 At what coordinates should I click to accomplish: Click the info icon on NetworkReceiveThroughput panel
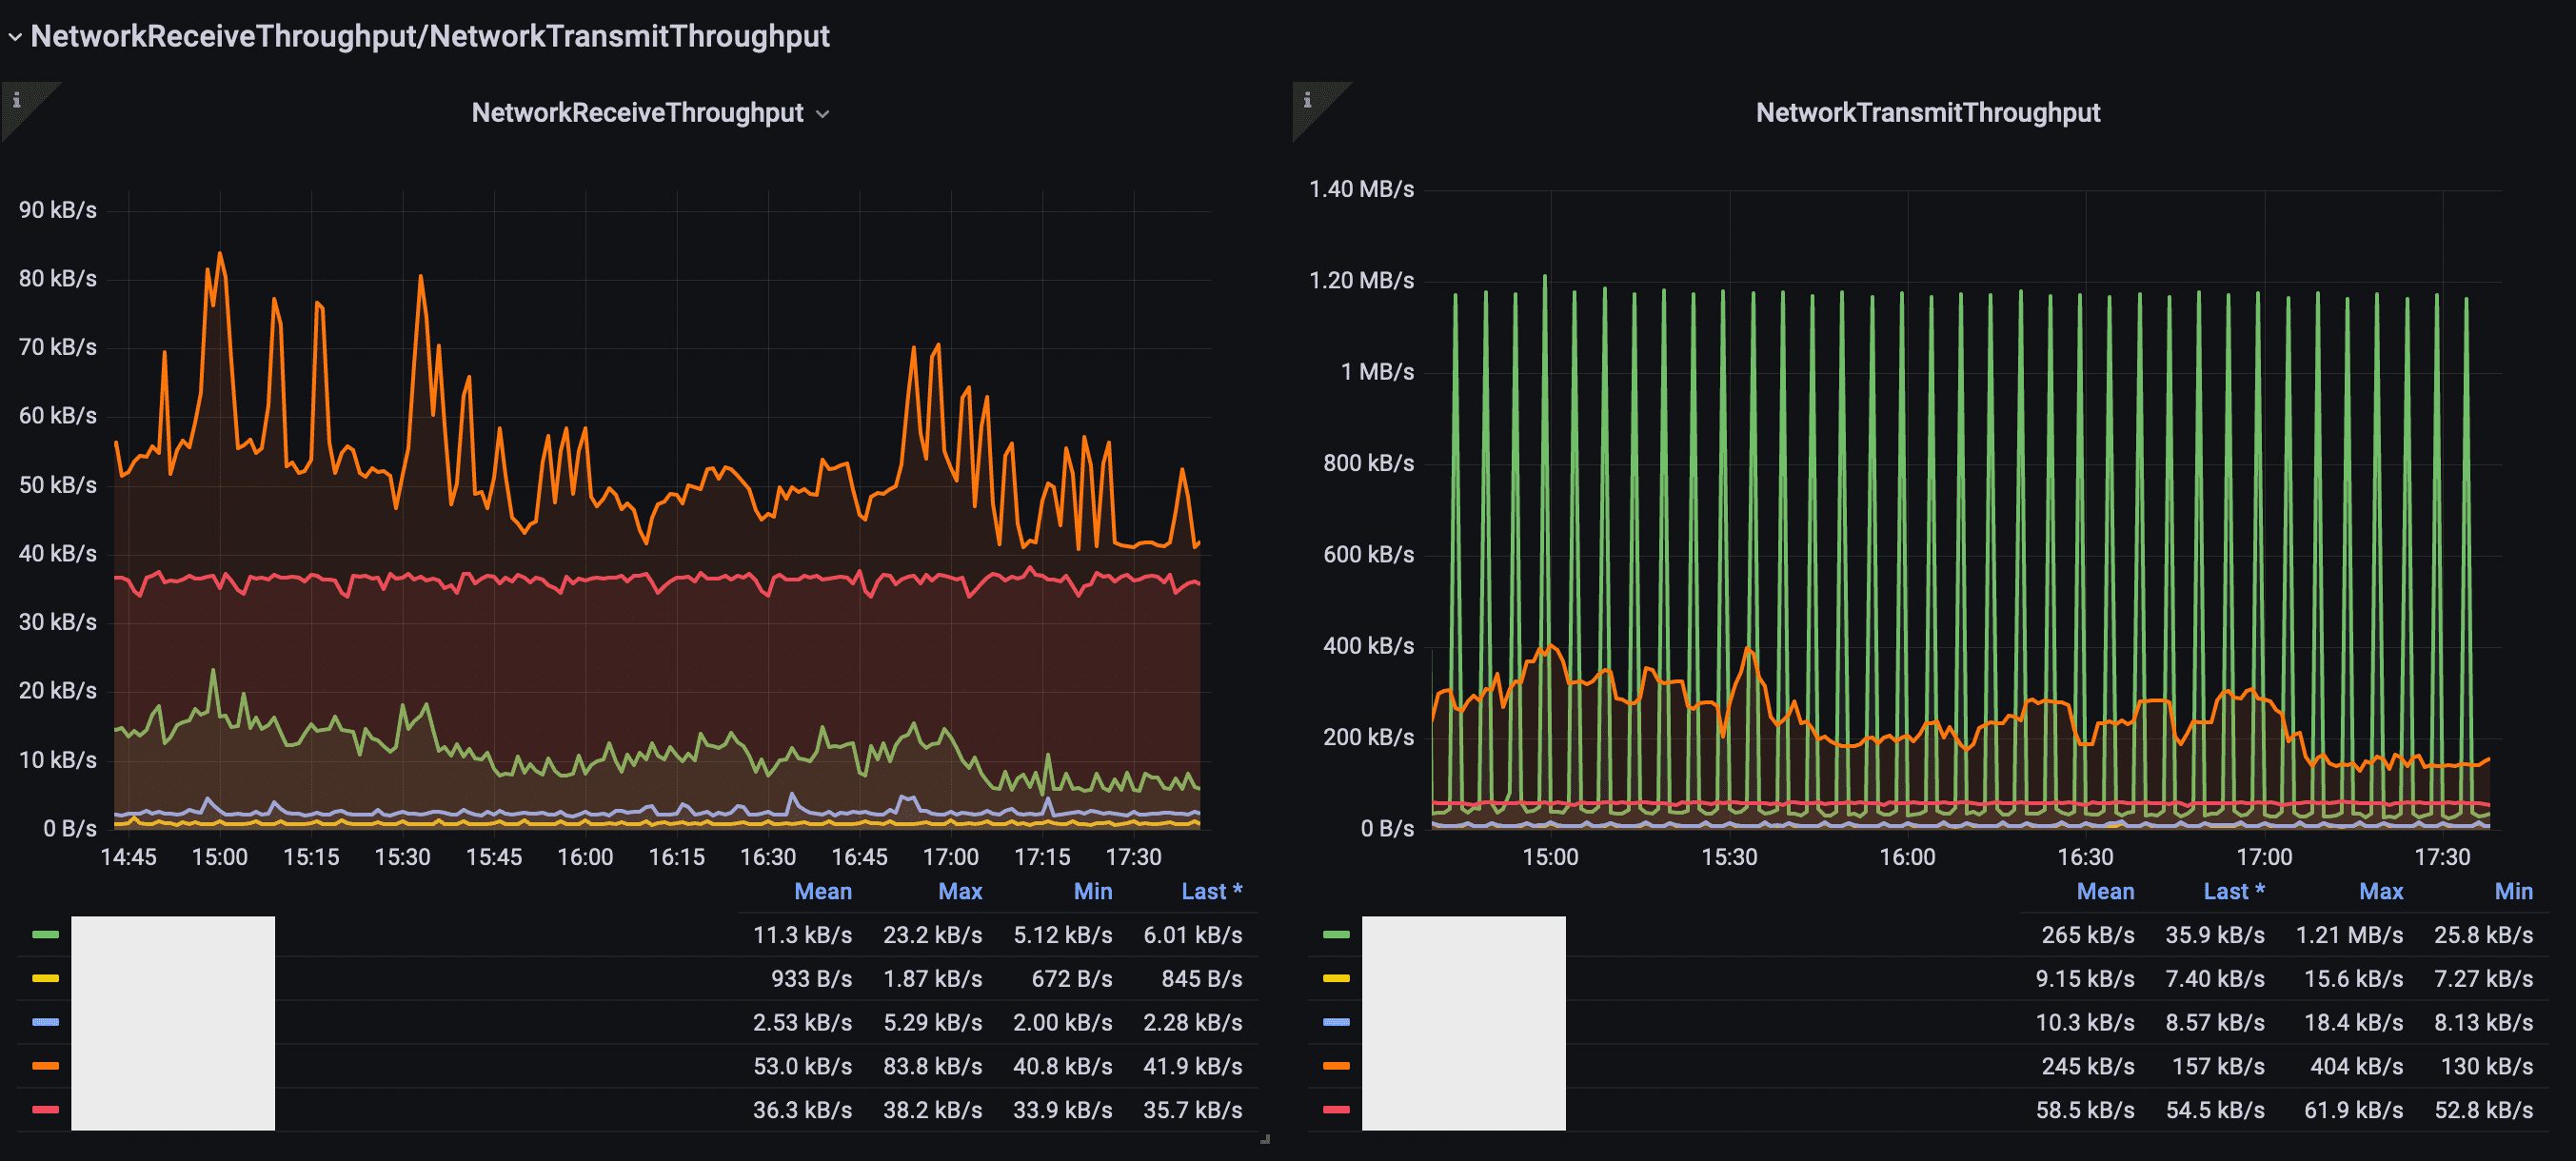pyautogui.click(x=16, y=100)
